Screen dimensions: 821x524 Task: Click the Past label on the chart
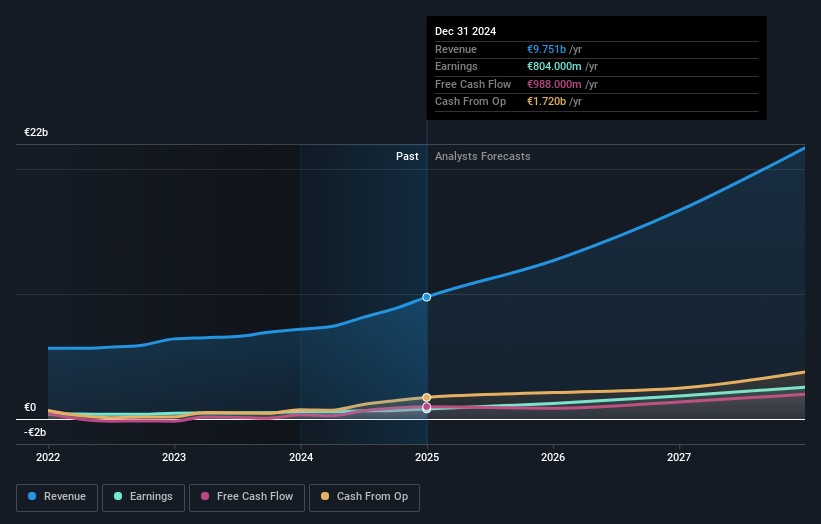click(x=407, y=157)
